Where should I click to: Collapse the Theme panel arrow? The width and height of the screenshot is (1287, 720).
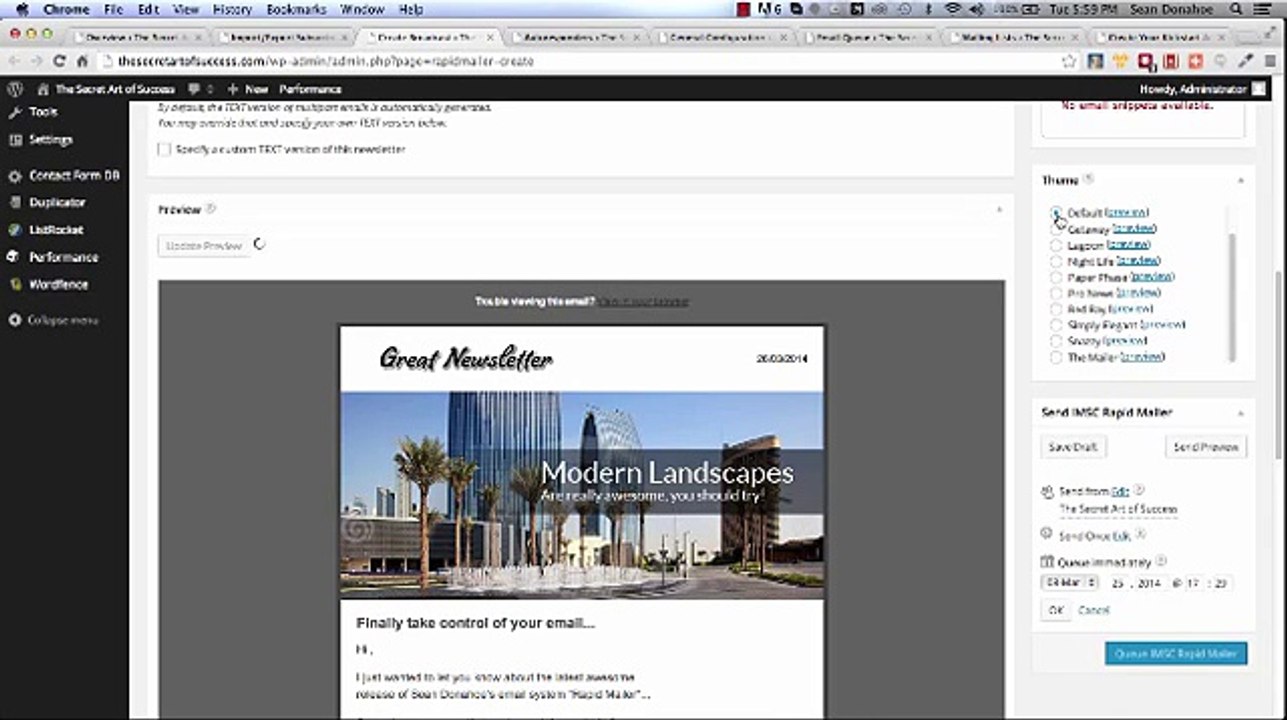(x=1240, y=180)
